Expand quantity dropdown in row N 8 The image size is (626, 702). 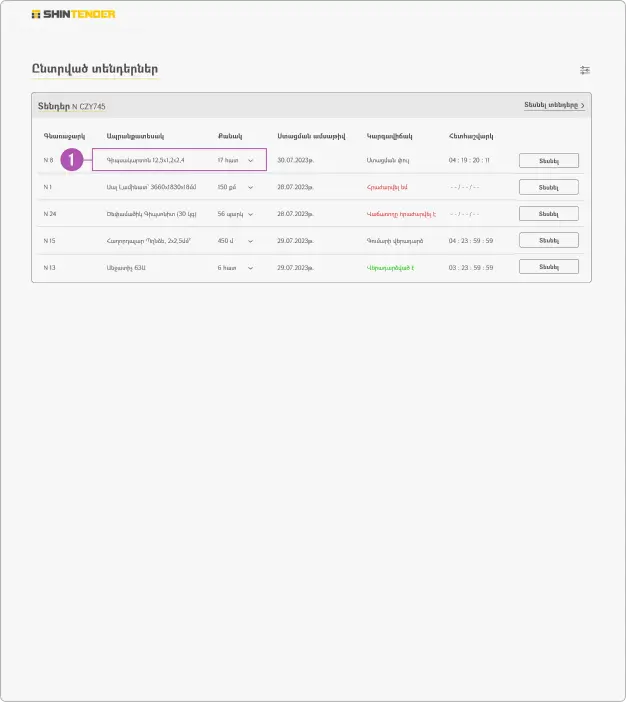[250, 160]
